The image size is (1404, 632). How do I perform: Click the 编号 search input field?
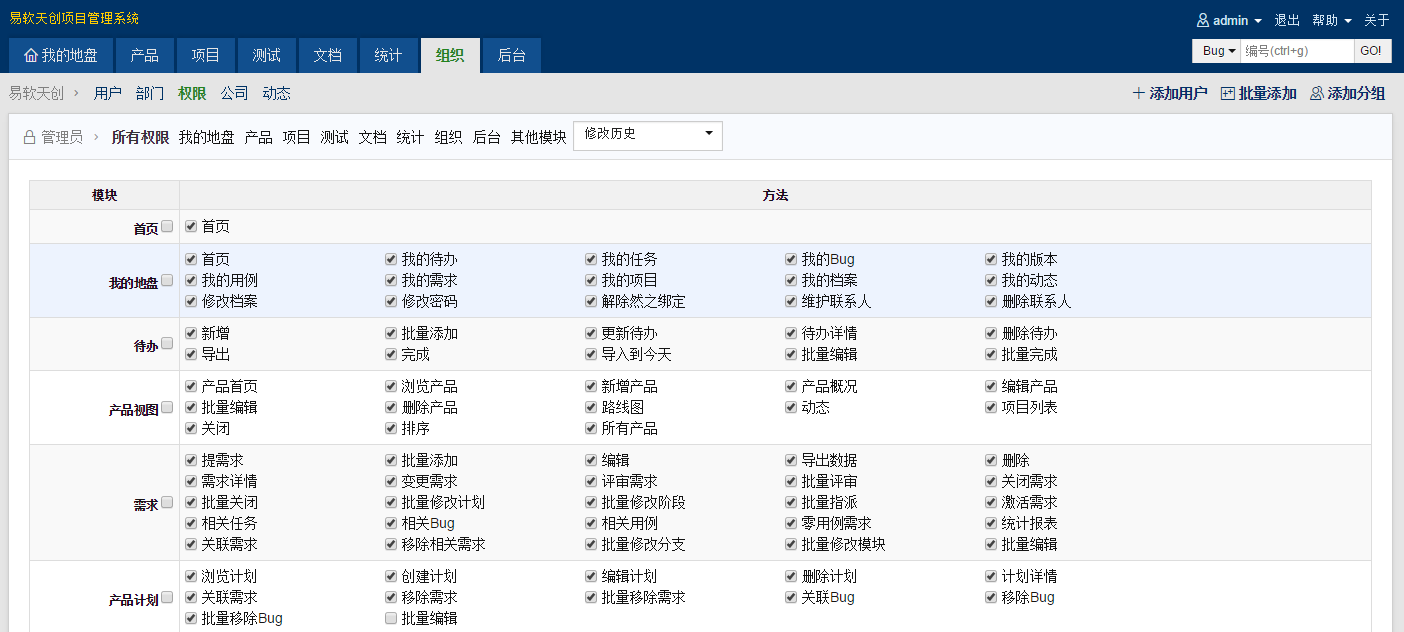[x=1297, y=51]
